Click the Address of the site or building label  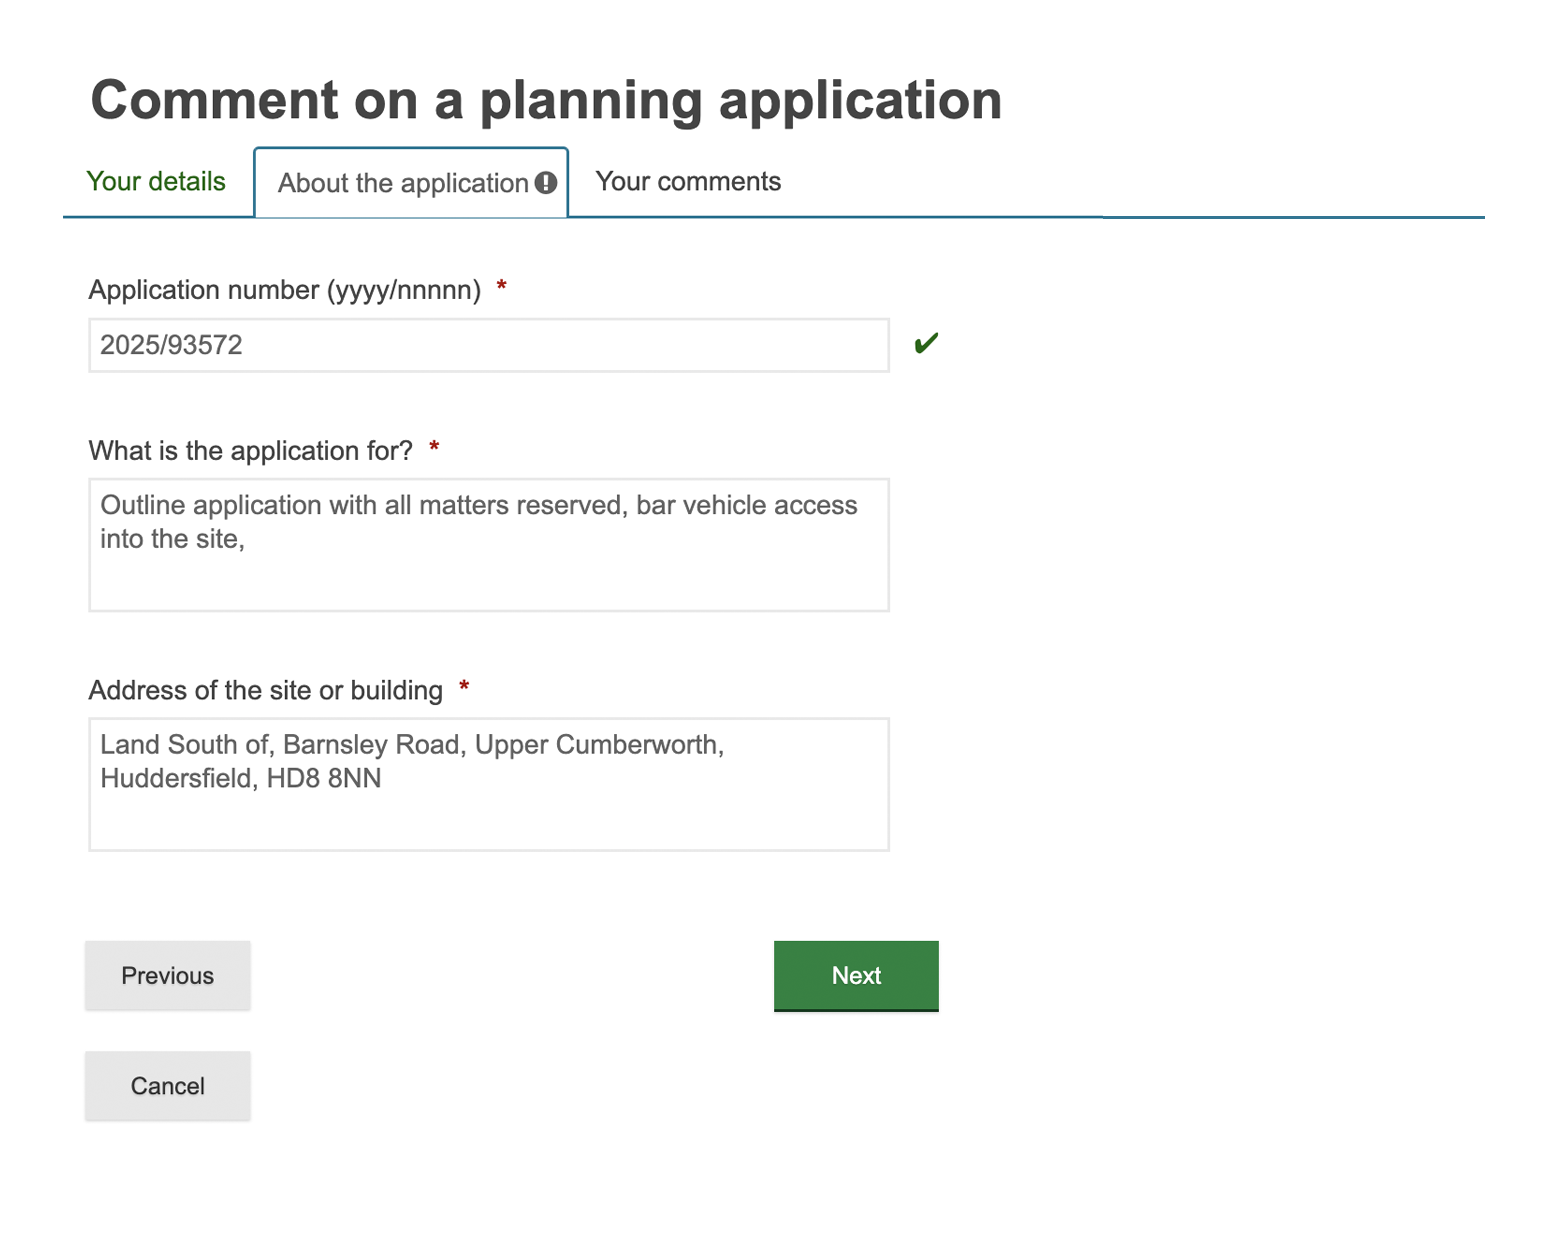click(265, 689)
